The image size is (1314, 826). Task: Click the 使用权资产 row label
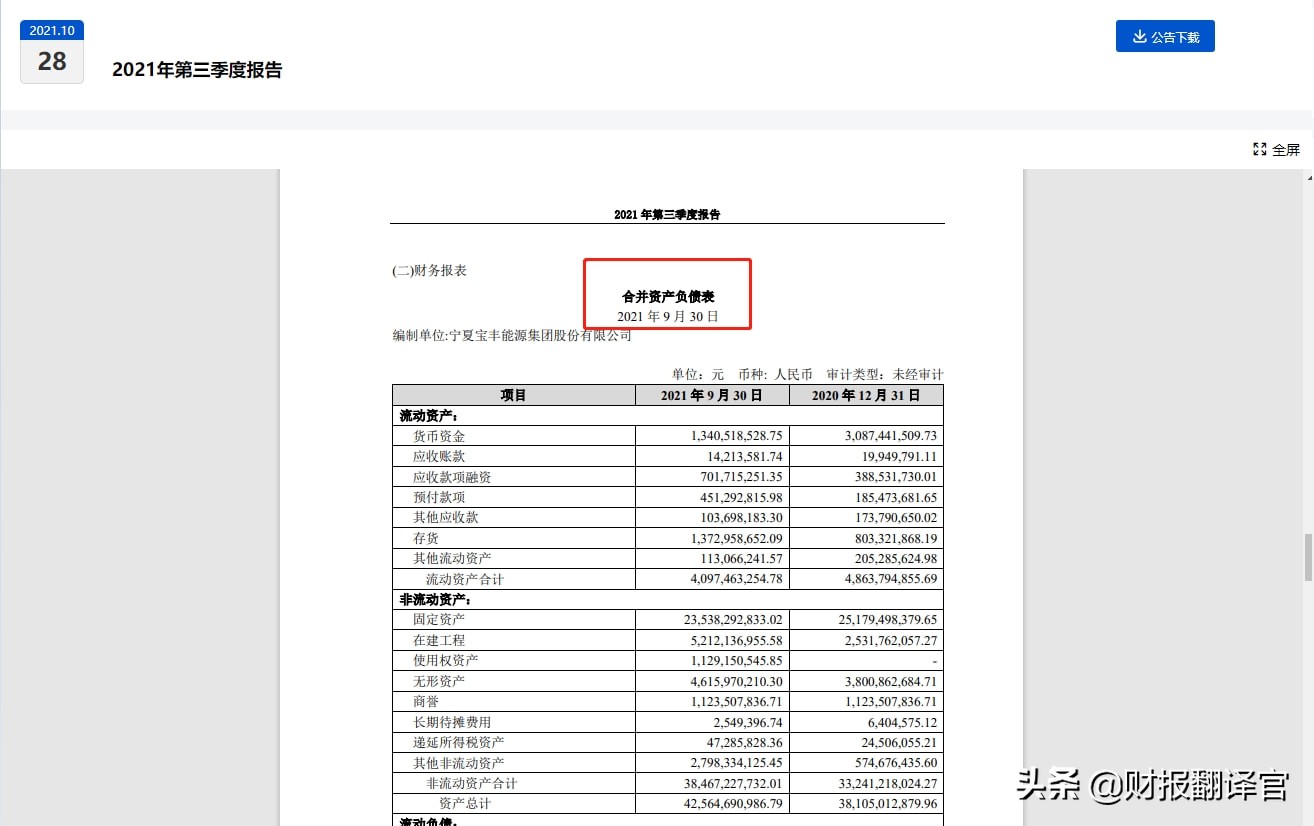click(446, 660)
